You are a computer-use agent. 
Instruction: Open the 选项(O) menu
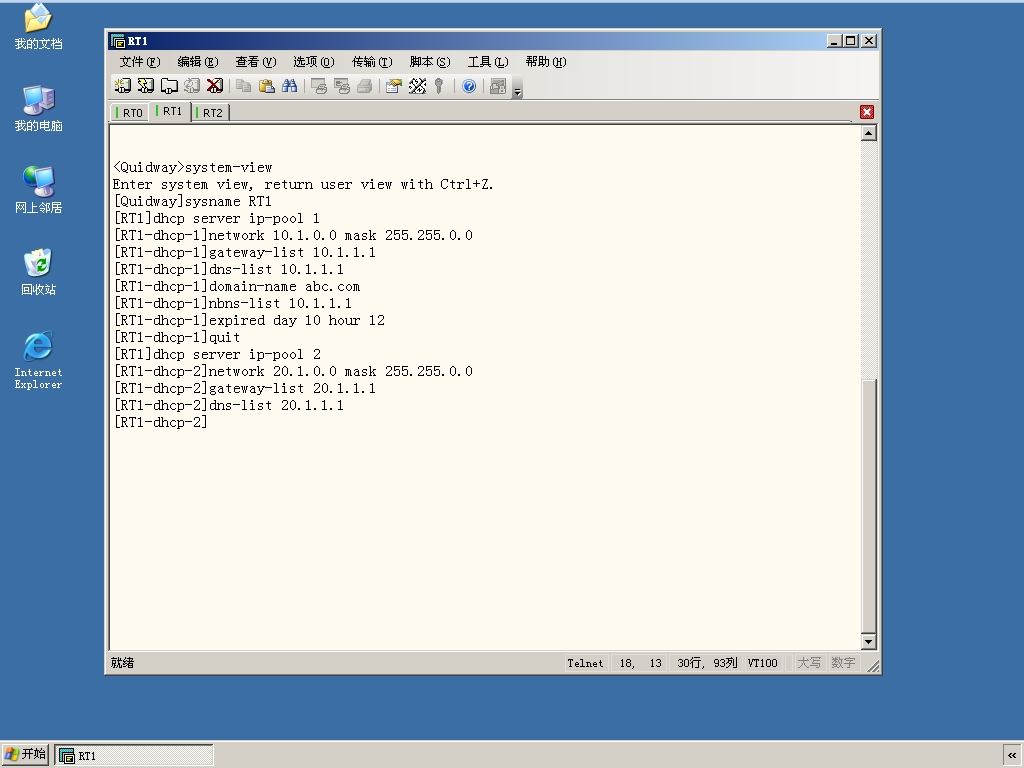click(313, 62)
